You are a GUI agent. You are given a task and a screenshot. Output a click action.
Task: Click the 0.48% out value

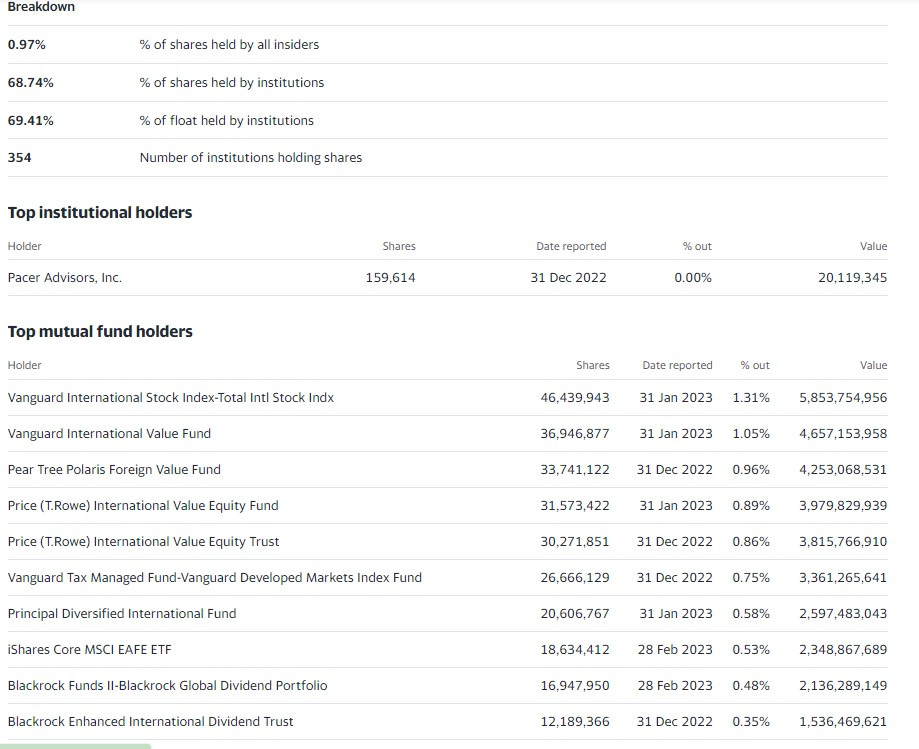pos(751,686)
